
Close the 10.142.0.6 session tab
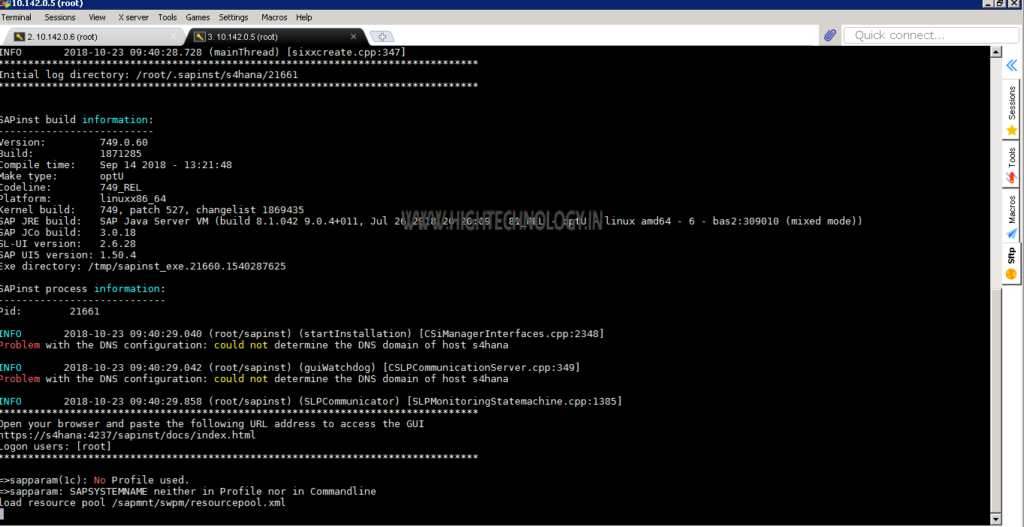pos(173,37)
